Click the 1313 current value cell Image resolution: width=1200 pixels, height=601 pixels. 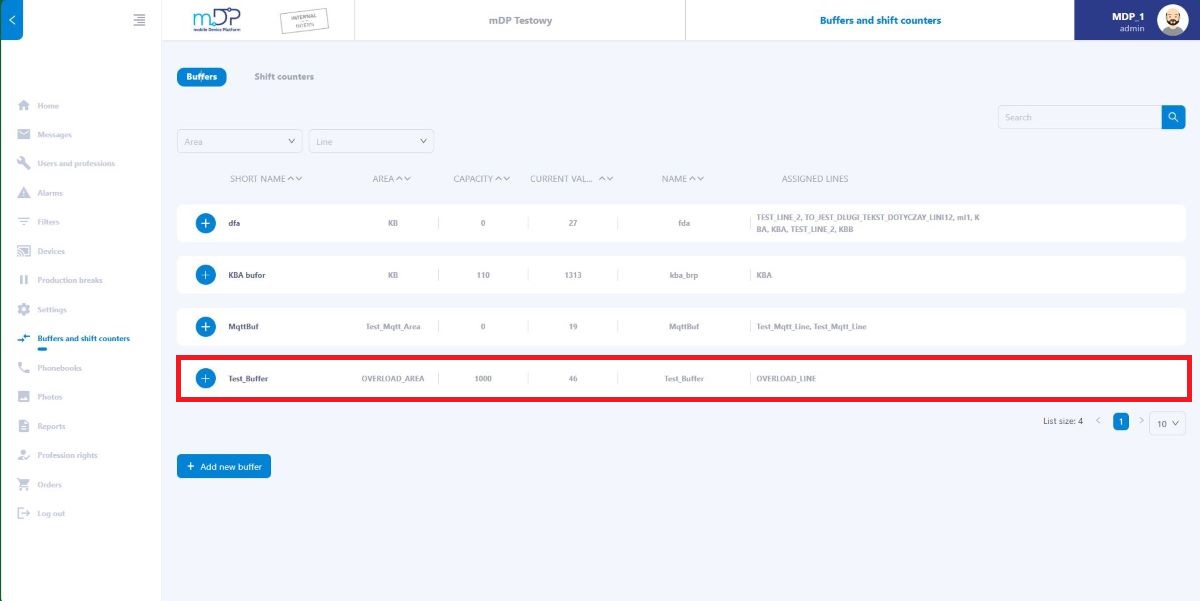click(572, 275)
